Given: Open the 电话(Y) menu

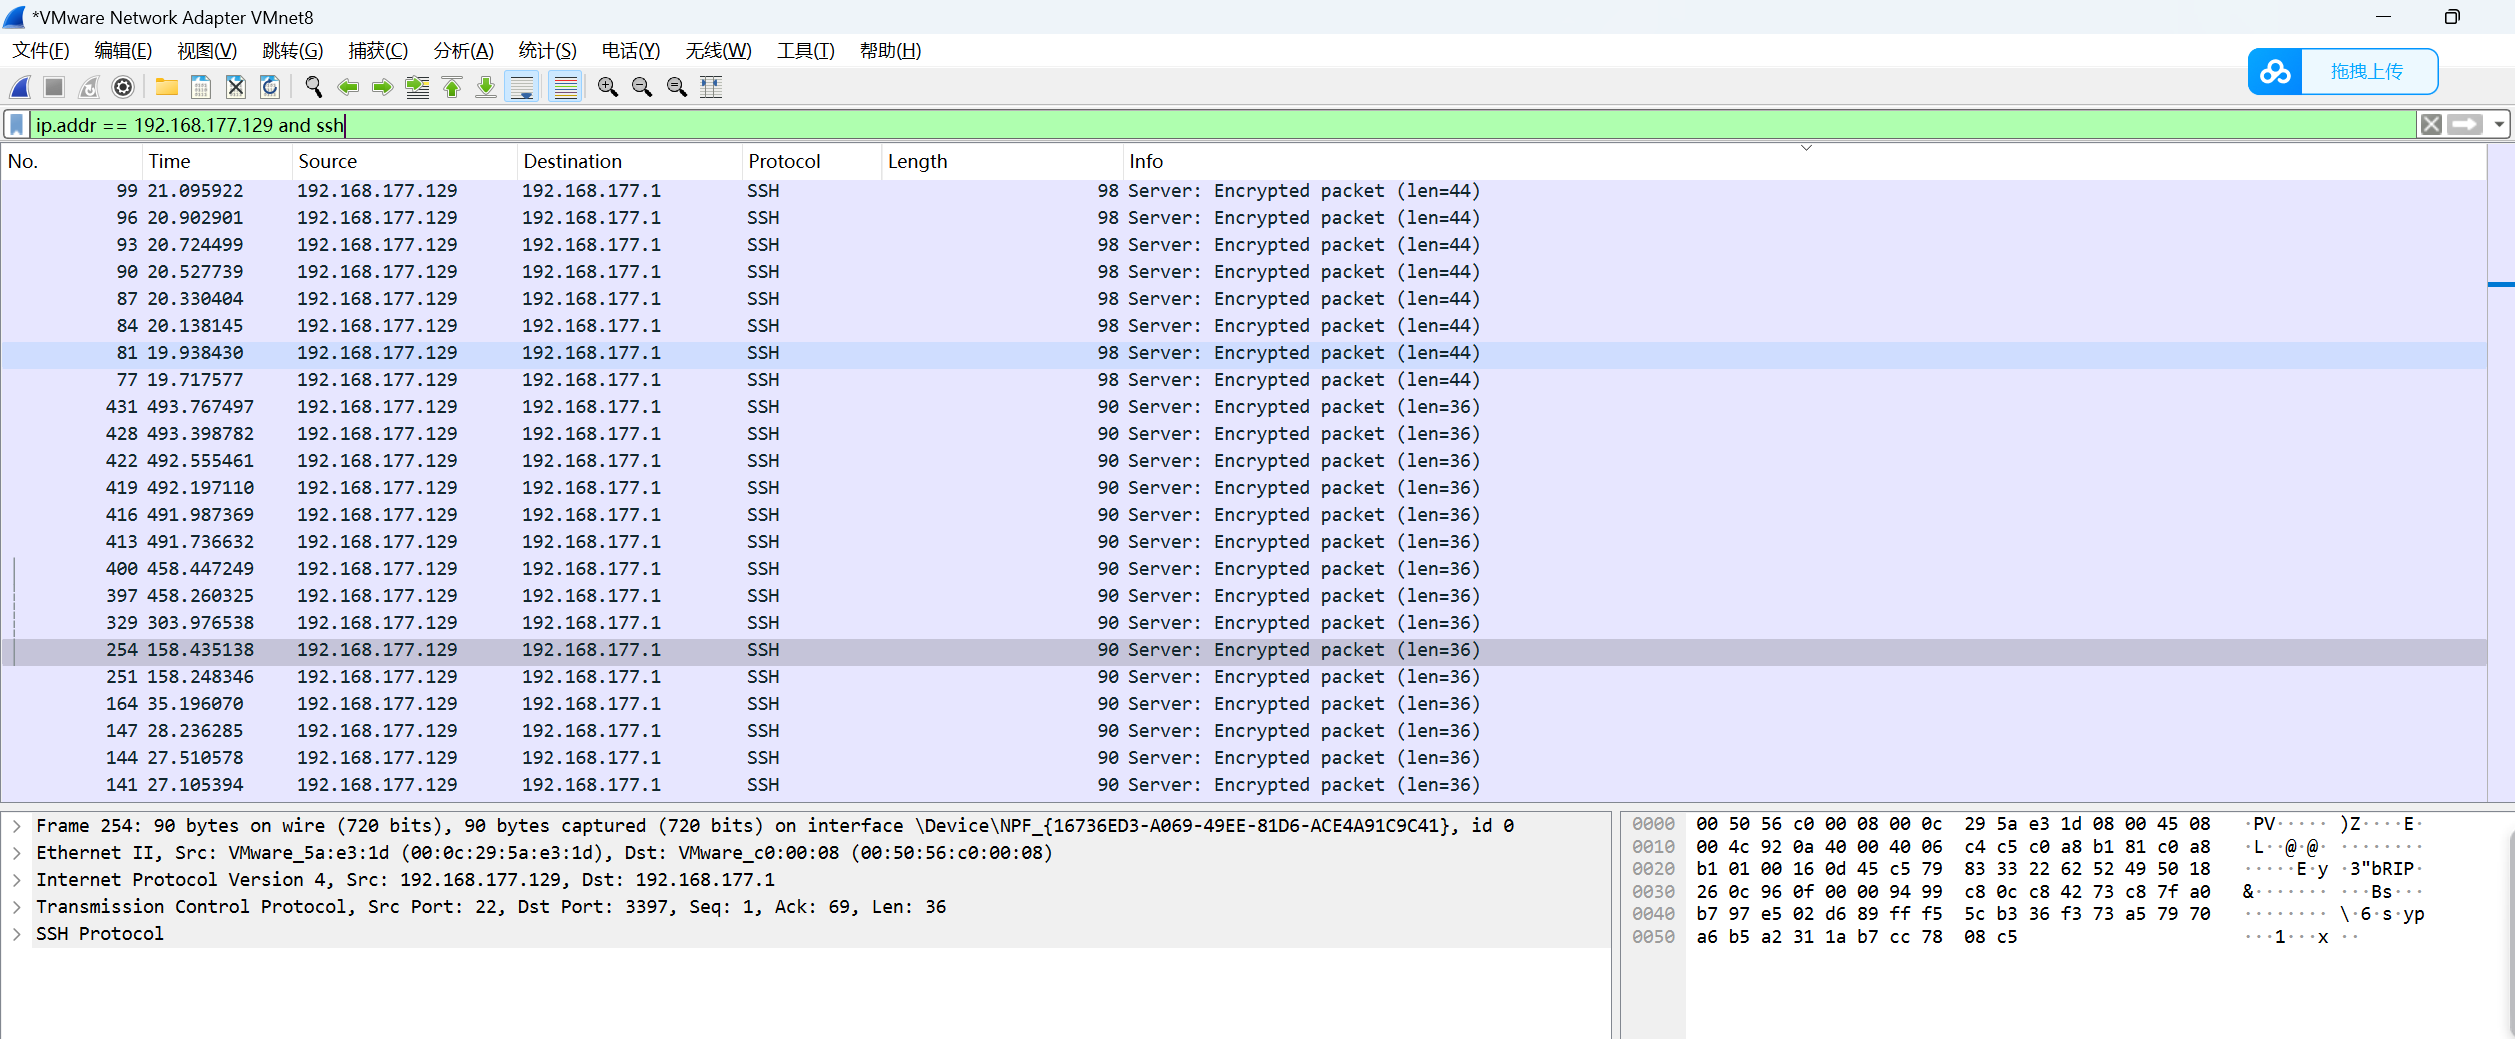Looking at the screenshot, I should [x=631, y=51].
